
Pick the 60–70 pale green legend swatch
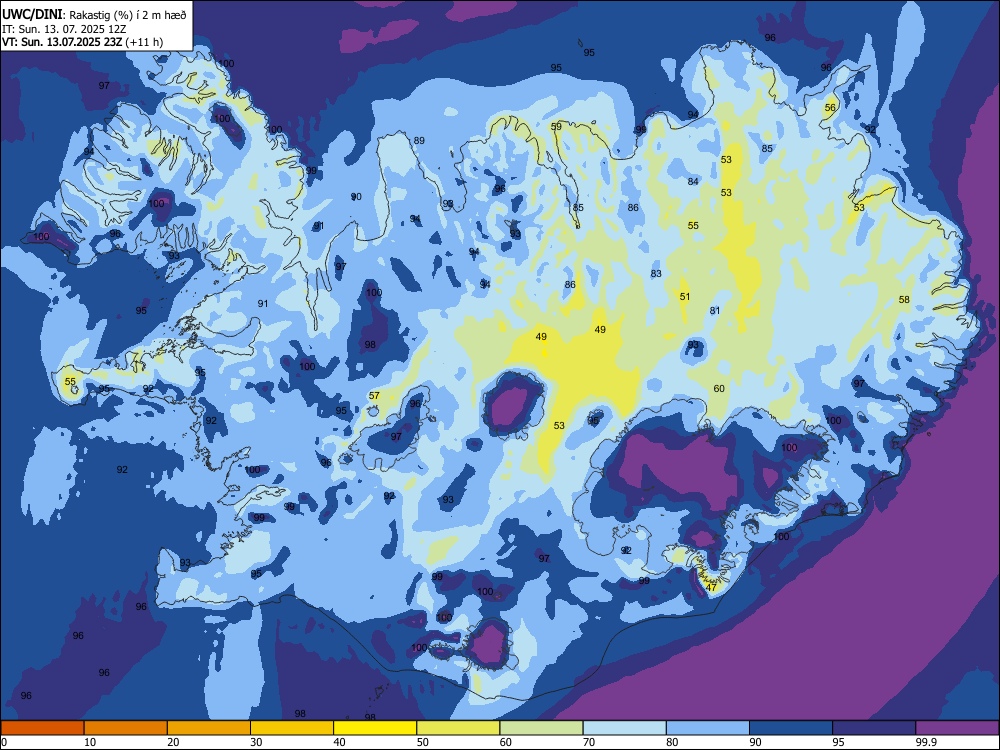(541, 728)
